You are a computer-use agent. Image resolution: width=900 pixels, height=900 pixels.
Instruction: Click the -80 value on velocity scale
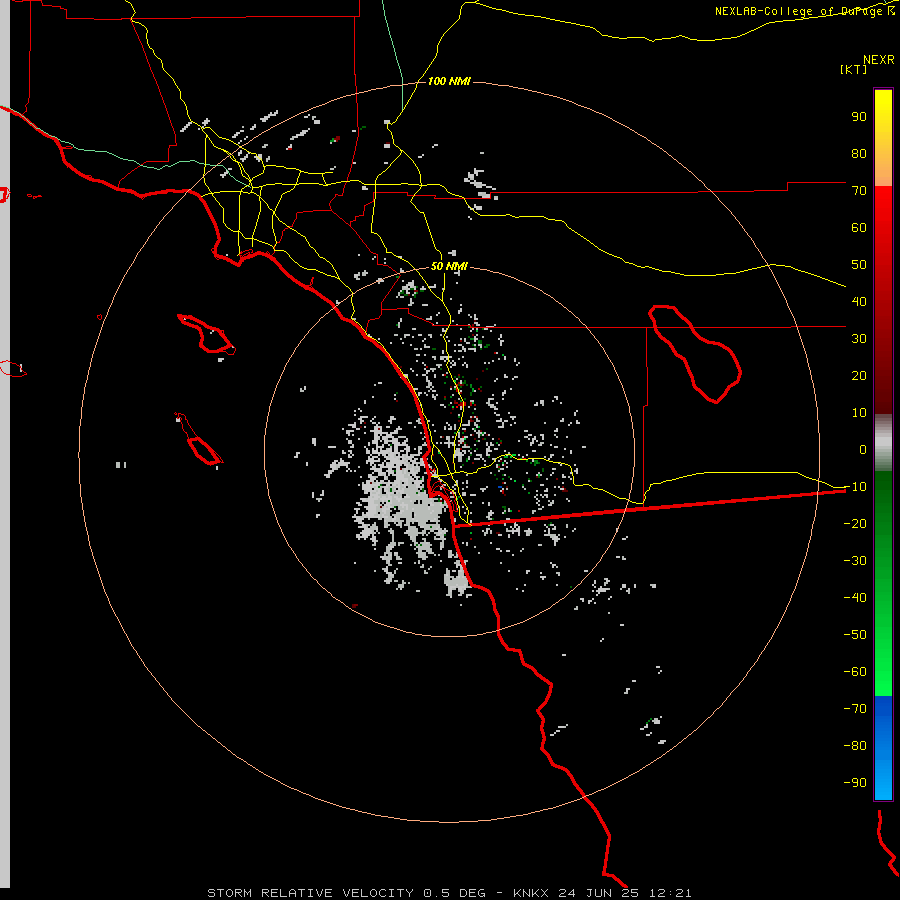coord(855,746)
